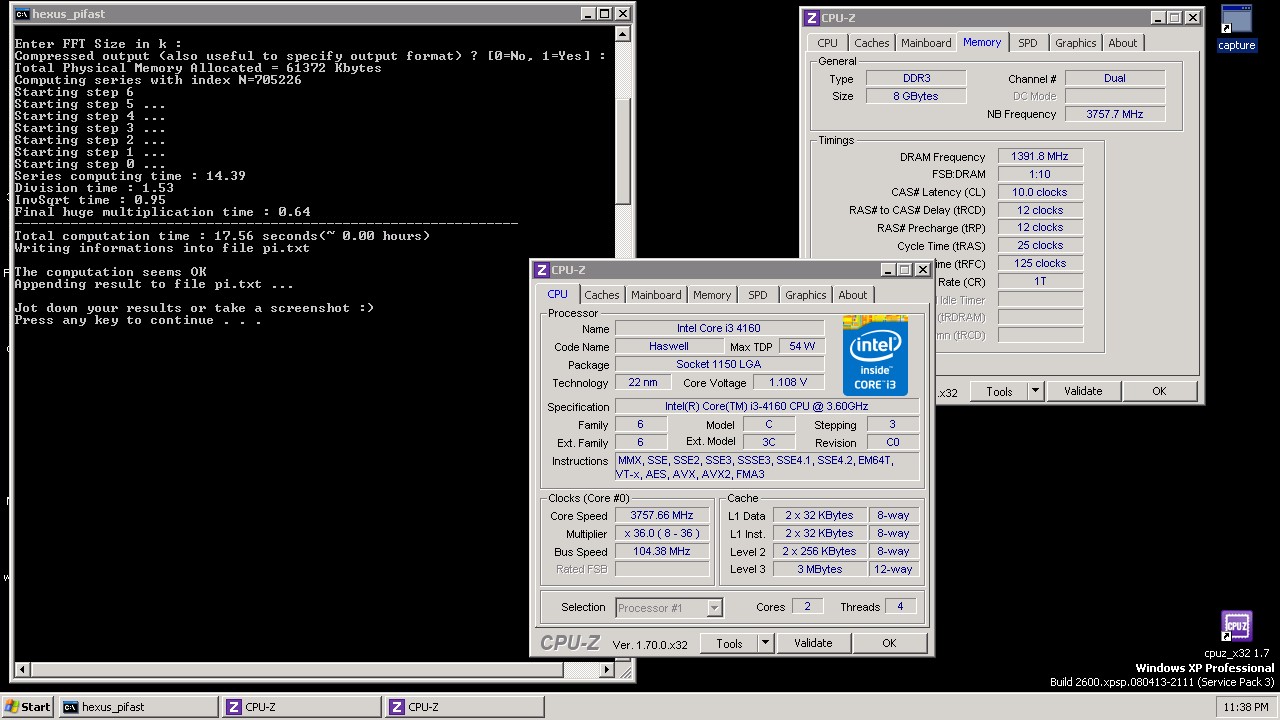The height and width of the screenshot is (720, 1280).
Task: Select Graphics tab in Memory CPU-Z window
Action: pyautogui.click(x=1076, y=43)
